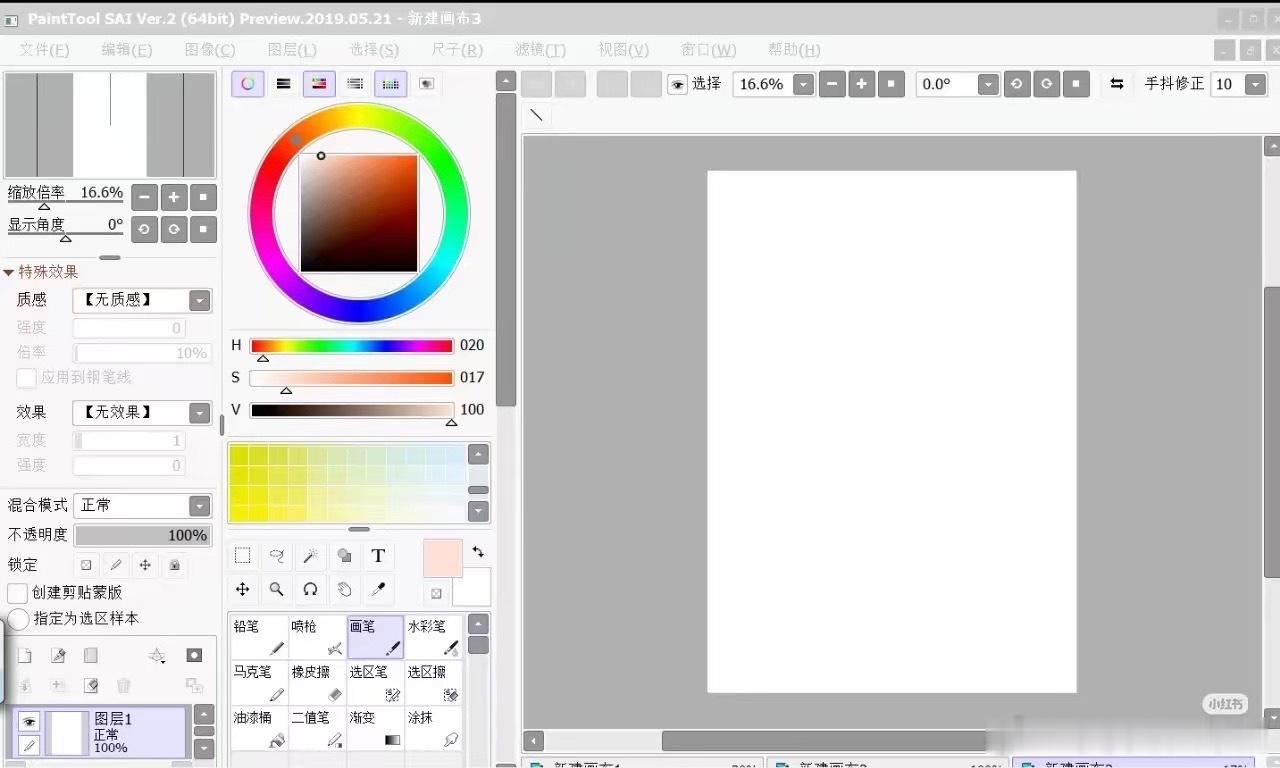Screen dimensions: 1280x768
Task: Reset display angle in the navigator panel
Action: click(x=203, y=229)
